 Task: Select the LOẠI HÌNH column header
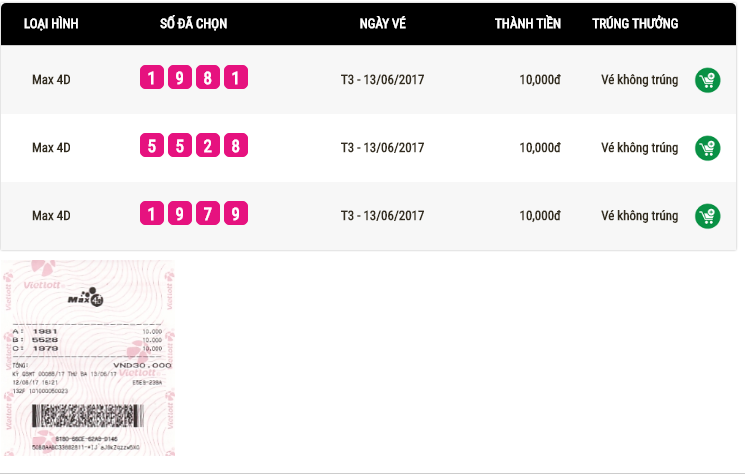coord(51,24)
